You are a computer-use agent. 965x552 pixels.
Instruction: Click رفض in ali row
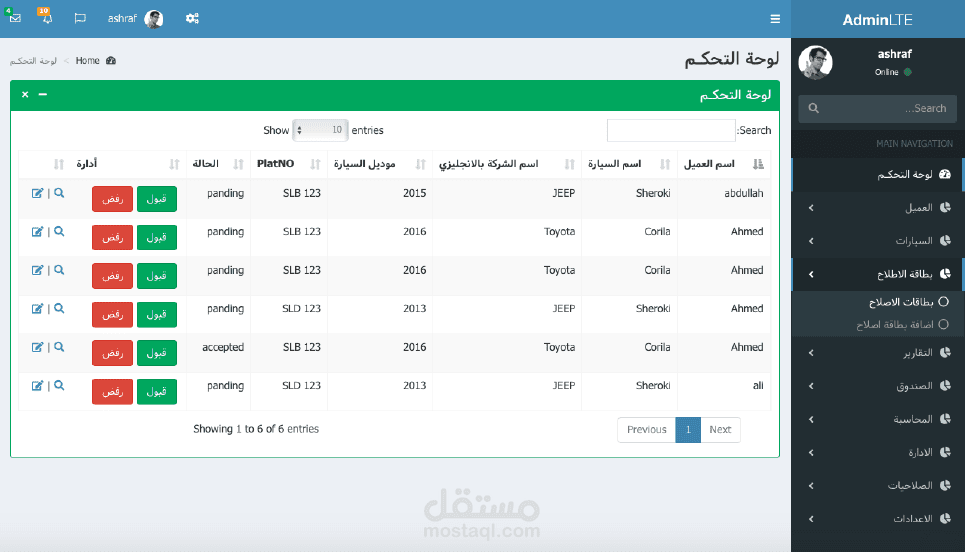(113, 391)
